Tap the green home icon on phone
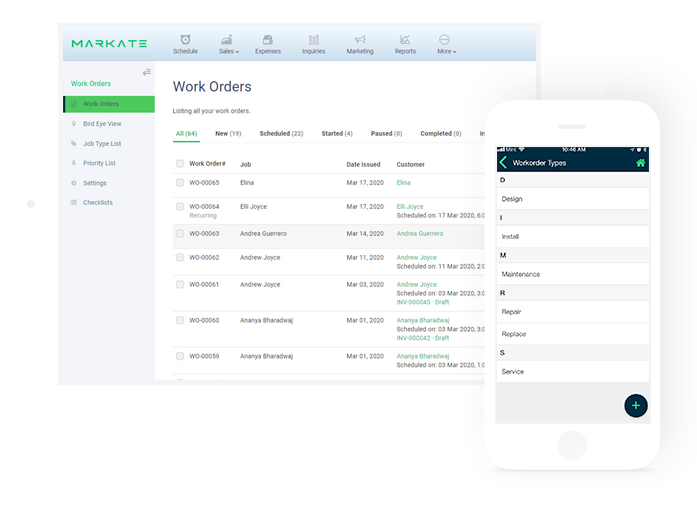 coord(640,163)
